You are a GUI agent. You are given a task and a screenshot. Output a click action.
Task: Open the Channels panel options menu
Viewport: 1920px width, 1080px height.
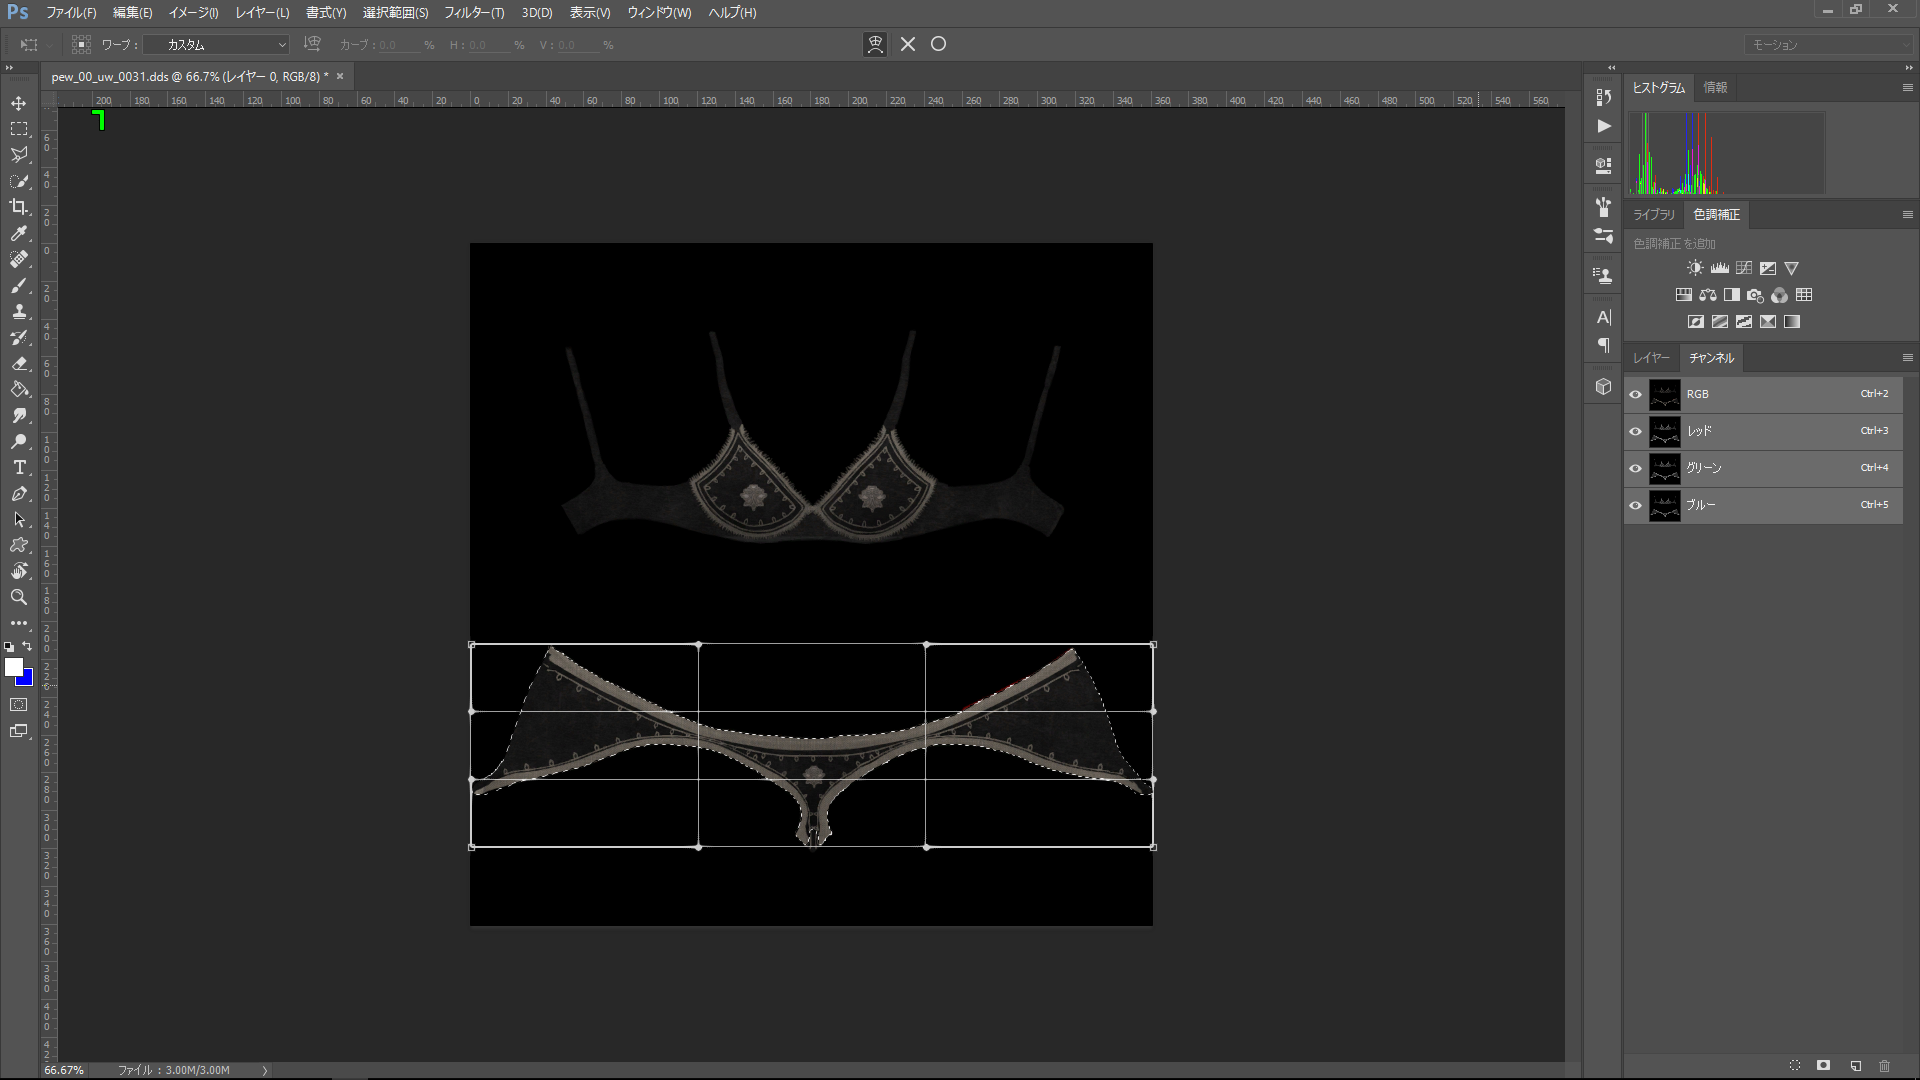click(1907, 358)
